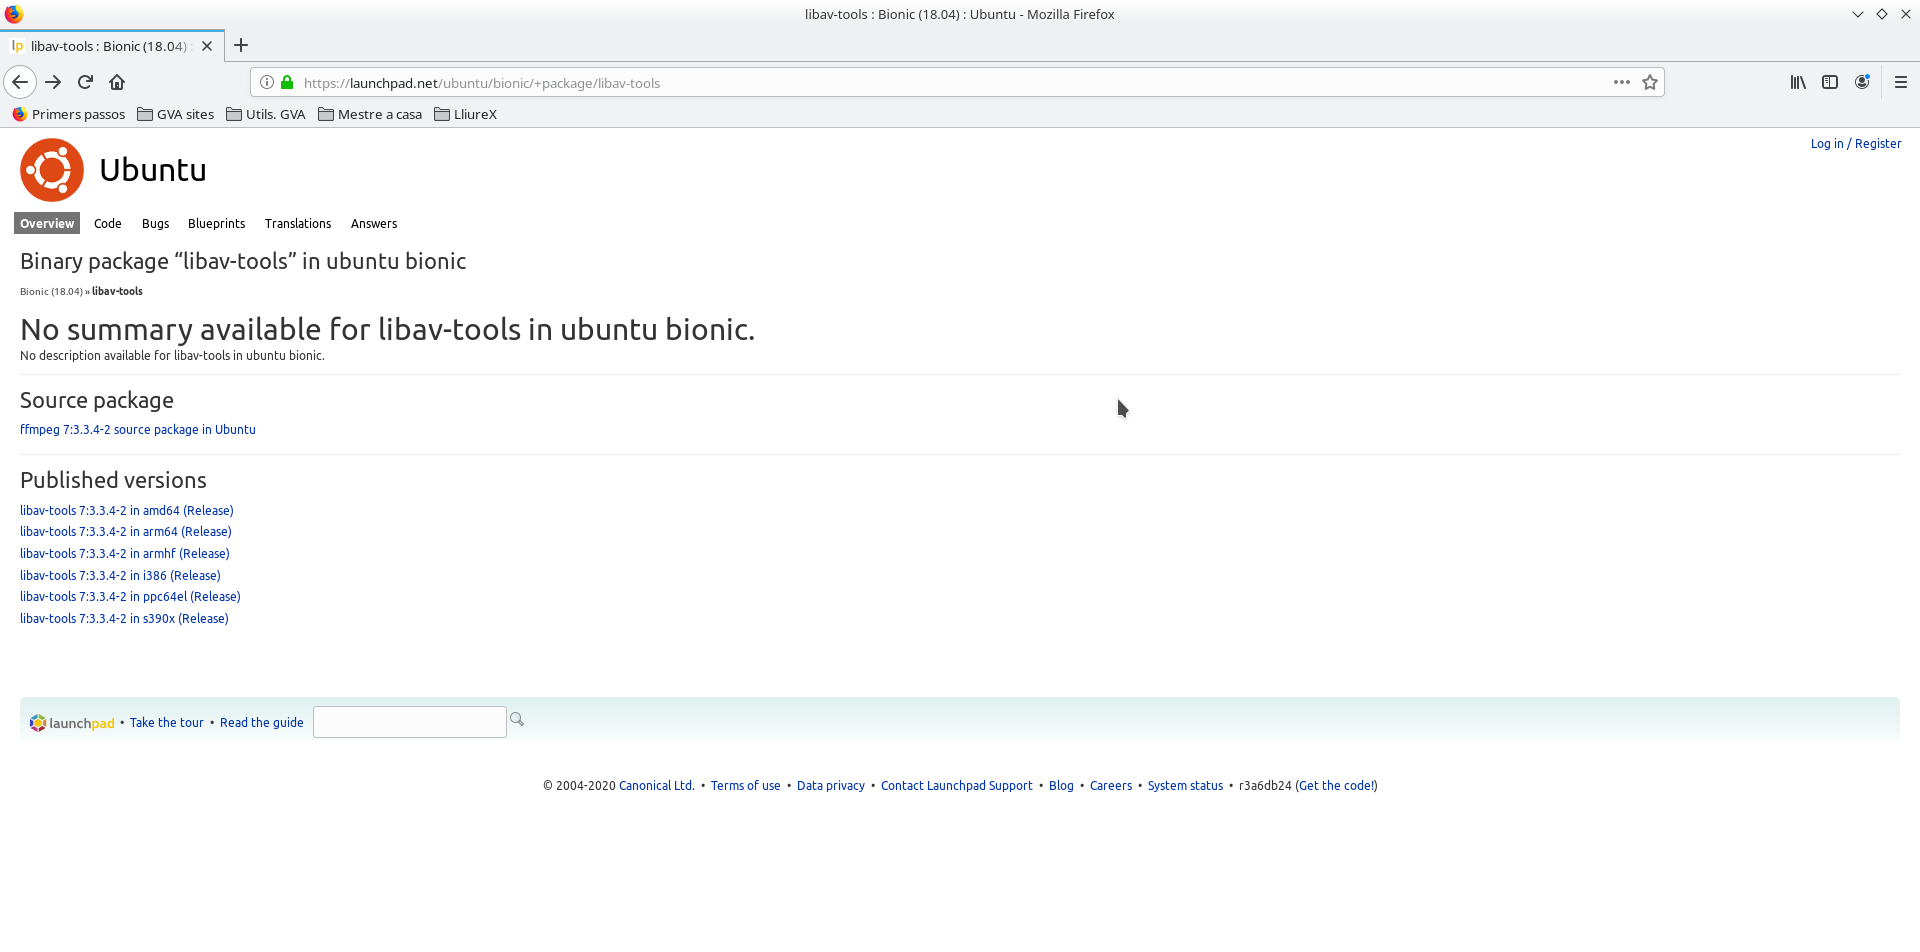Close the libav-tools browser tab
The width and height of the screenshot is (1920, 952).
[x=207, y=46]
